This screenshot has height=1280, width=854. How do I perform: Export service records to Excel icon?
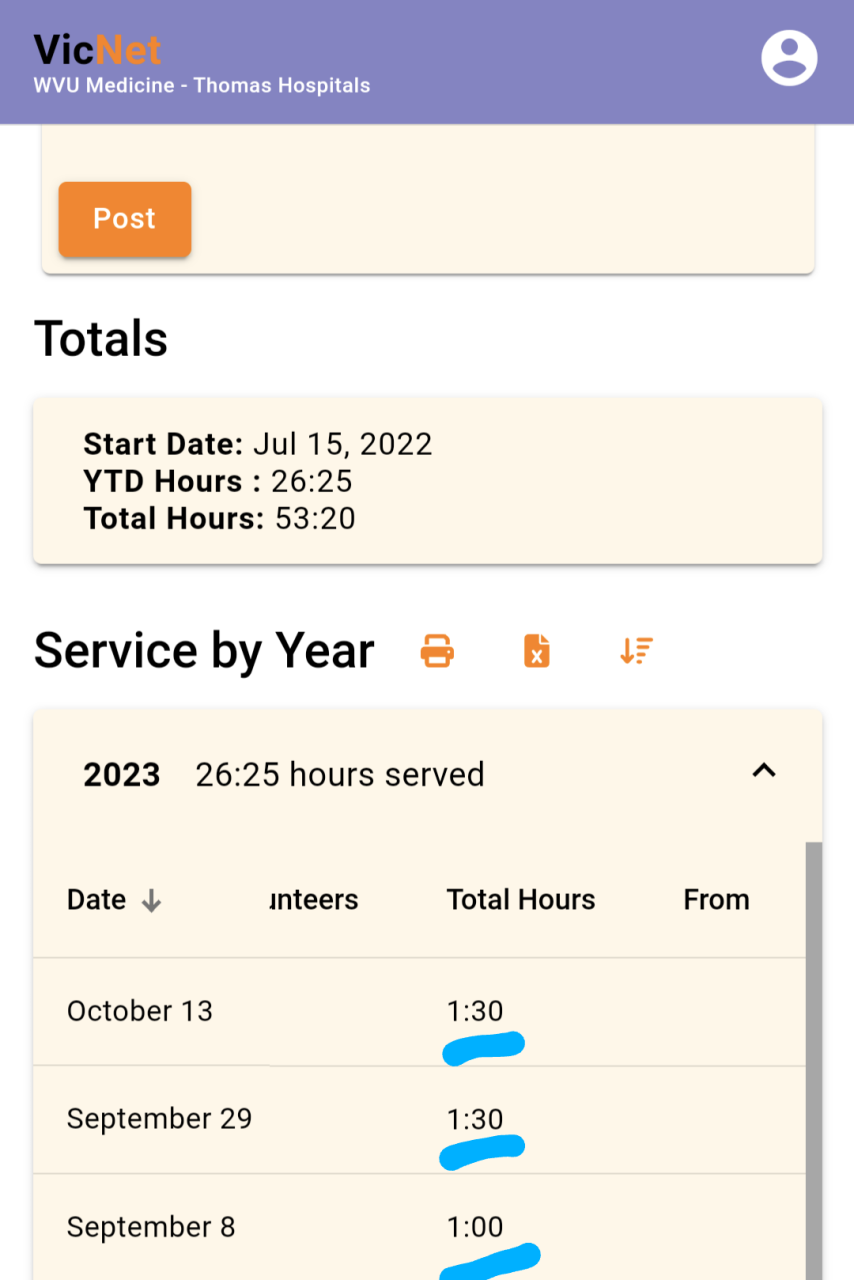click(537, 651)
